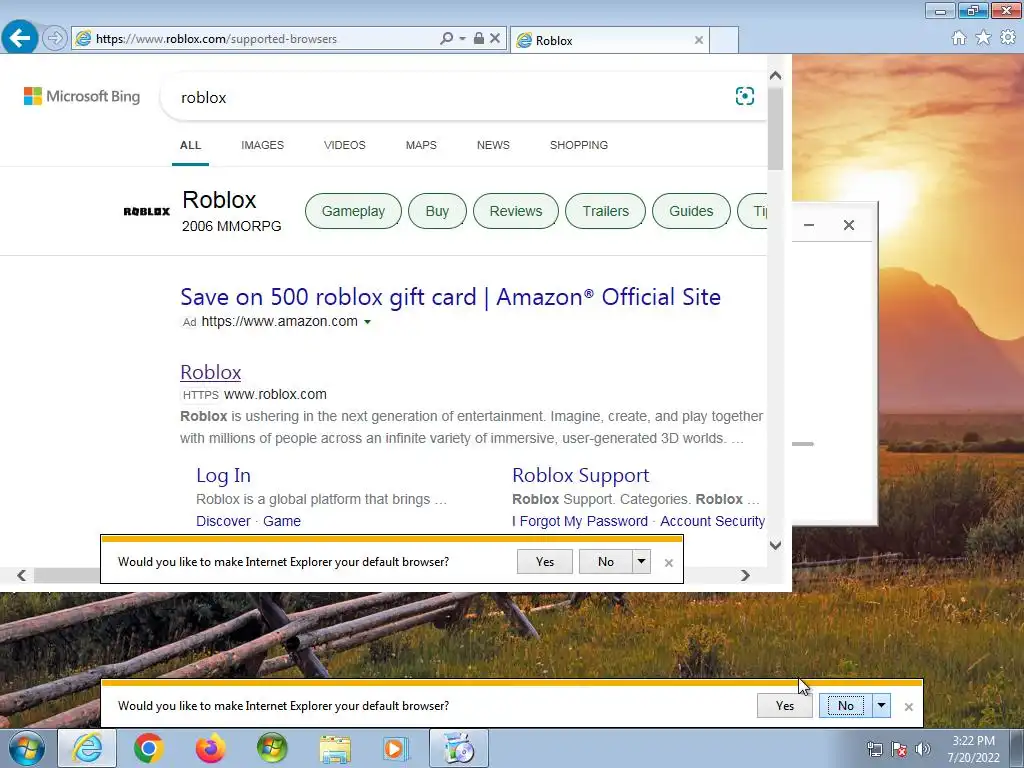Open the green Windows orb taskbar icon
This screenshot has width=1024, height=768.
pyautogui.click(x=272, y=748)
